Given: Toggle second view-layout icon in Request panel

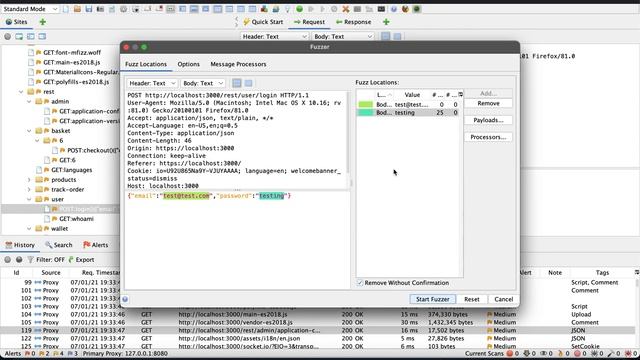Looking at the screenshot, I should pos(397,36).
